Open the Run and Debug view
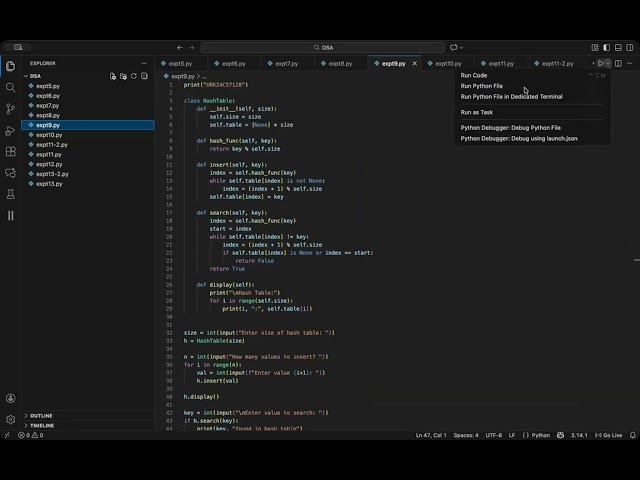The width and height of the screenshot is (640, 480). pyautogui.click(x=11, y=131)
